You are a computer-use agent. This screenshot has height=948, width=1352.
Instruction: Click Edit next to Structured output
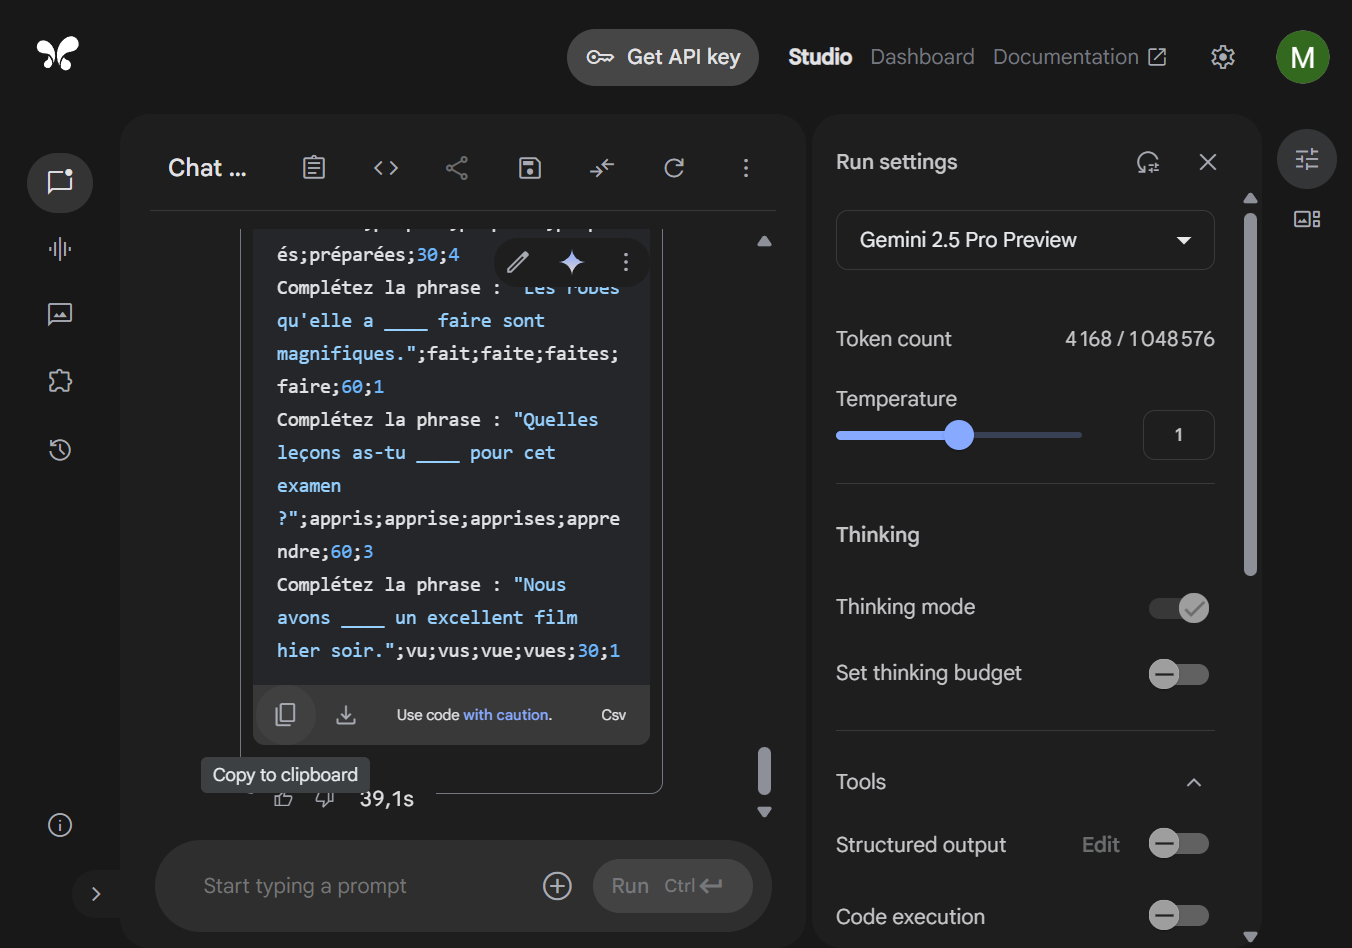(x=1101, y=845)
